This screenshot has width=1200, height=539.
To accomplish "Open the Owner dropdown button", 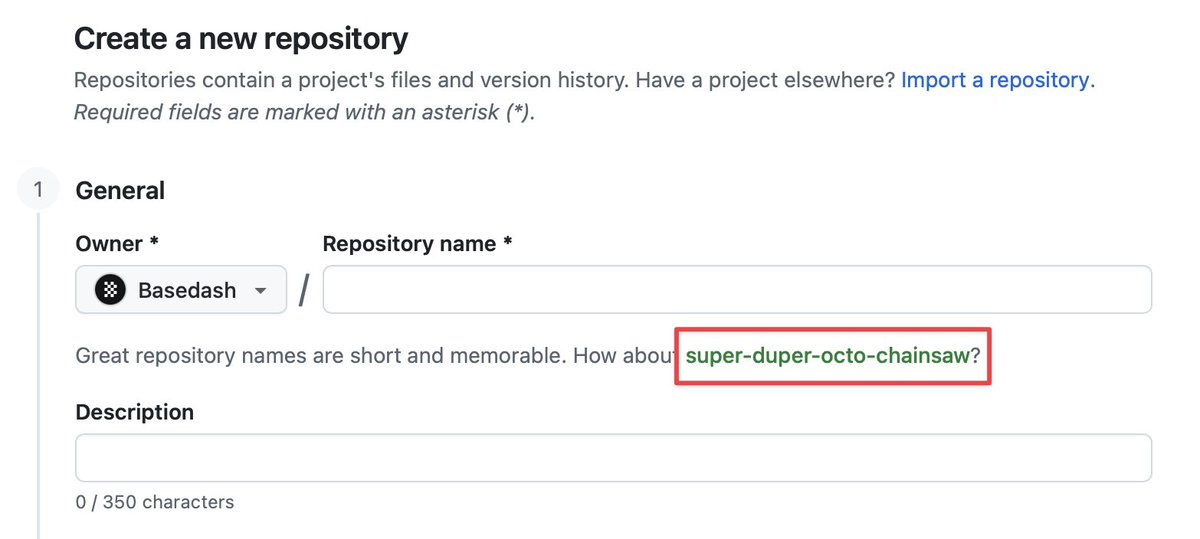I will pos(181,290).
